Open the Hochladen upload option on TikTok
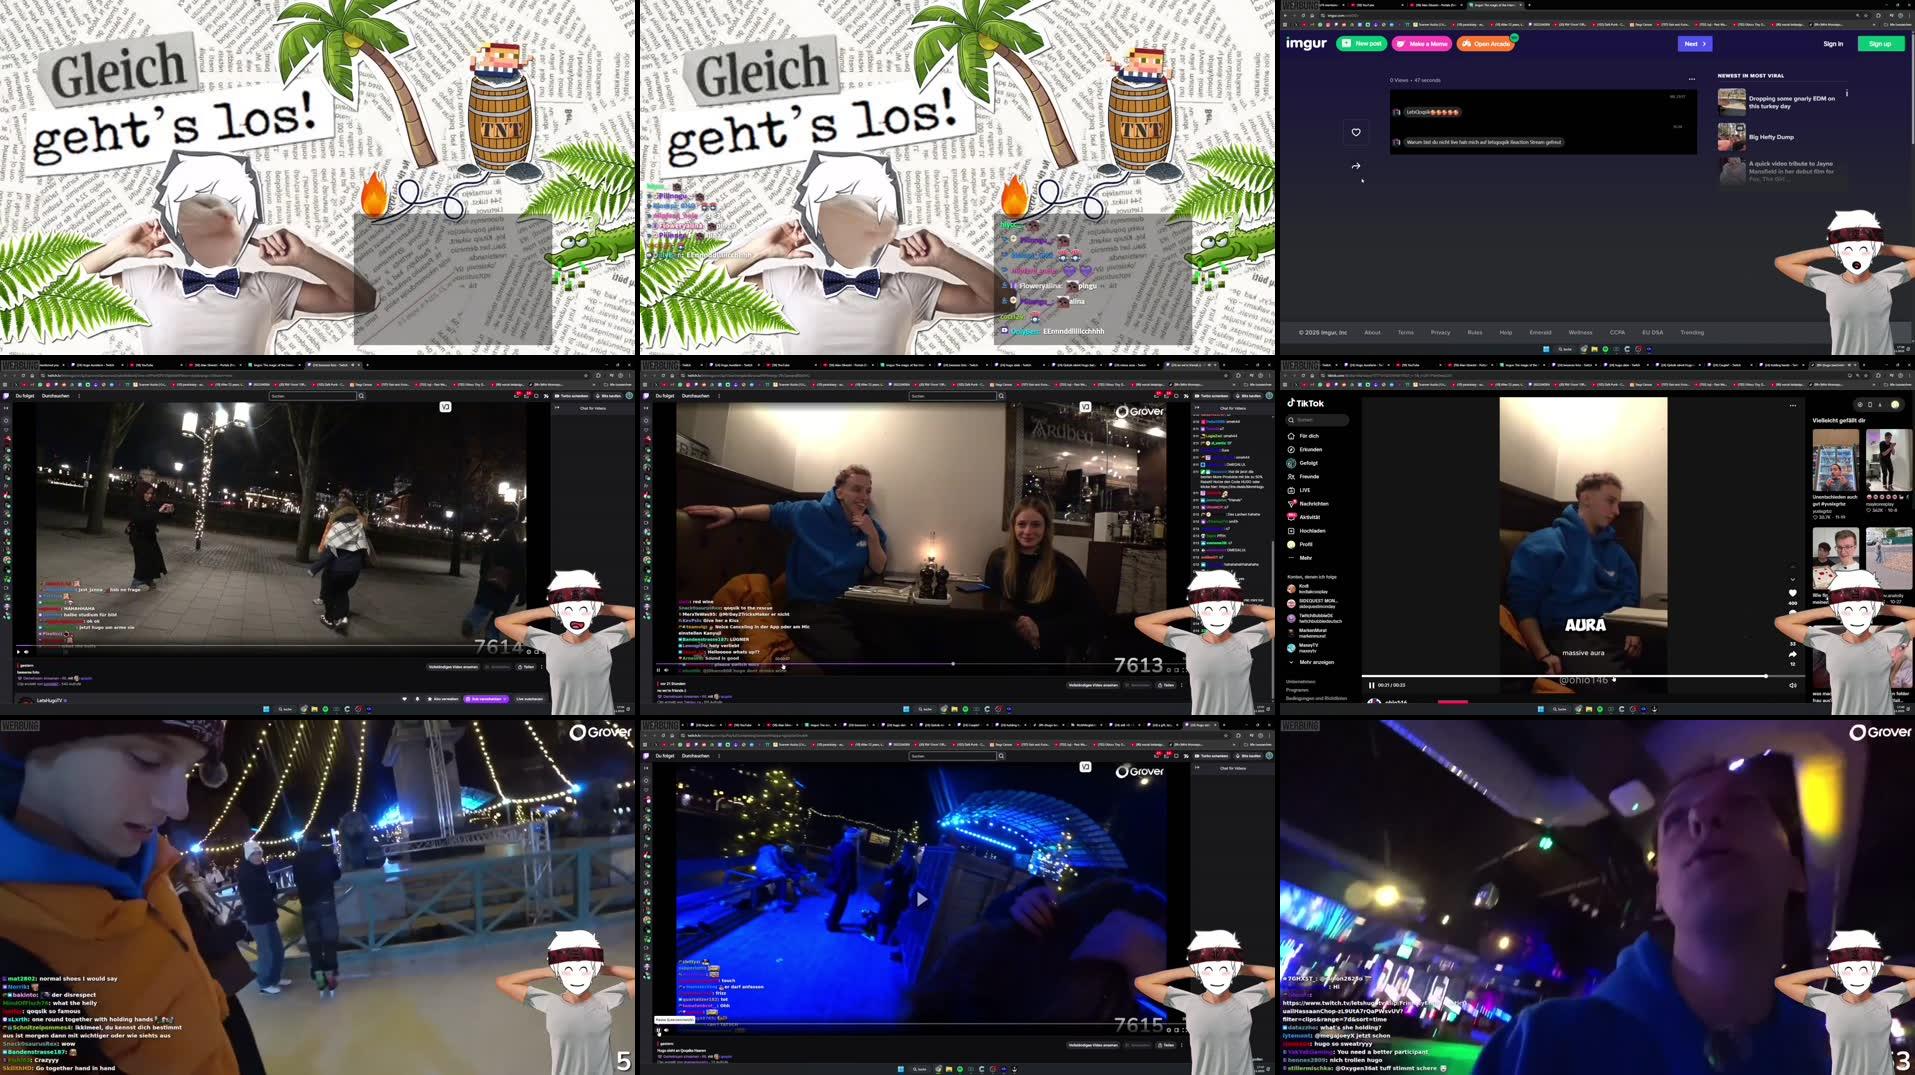The width and height of the screenshot is (1915, 1075). pyautogui.click(x=1311, y=531)
